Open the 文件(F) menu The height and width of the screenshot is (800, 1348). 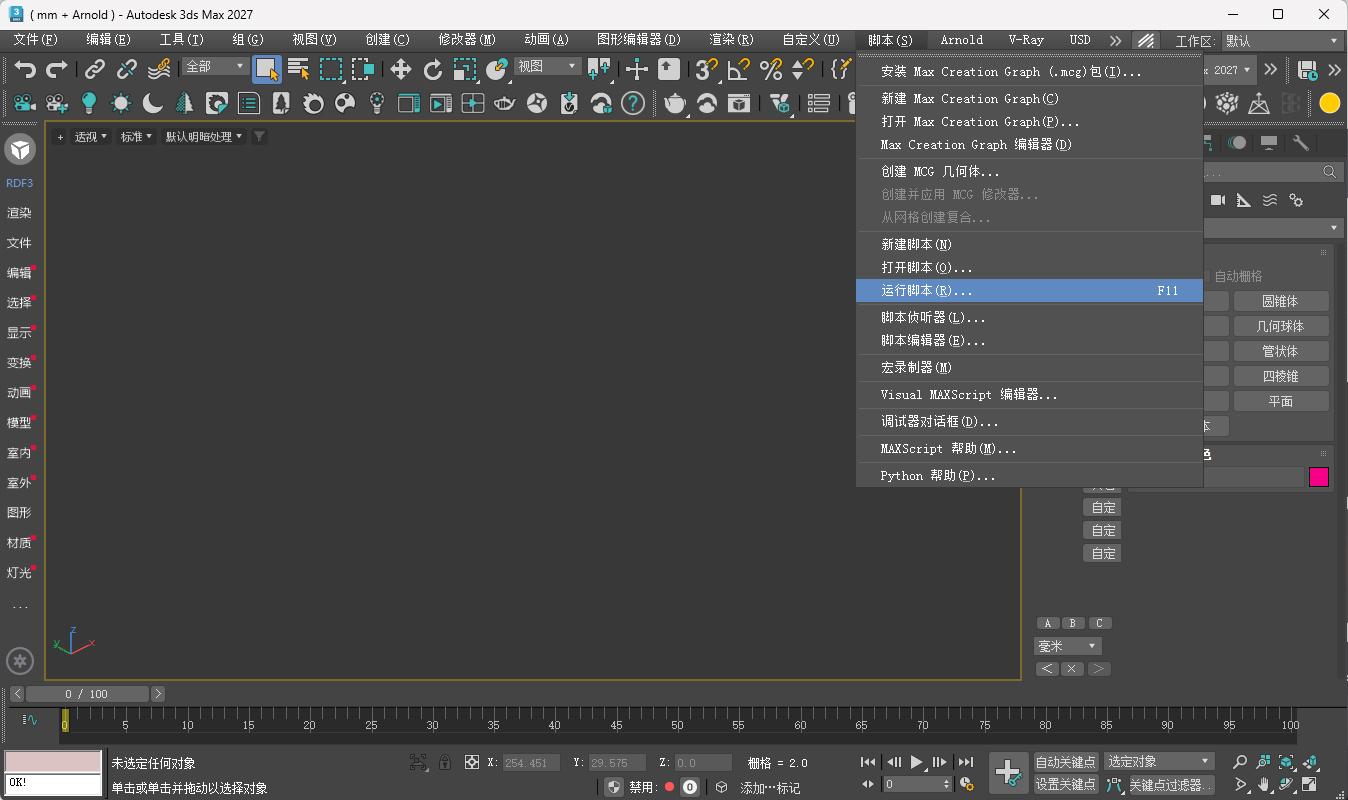point(36,40)
